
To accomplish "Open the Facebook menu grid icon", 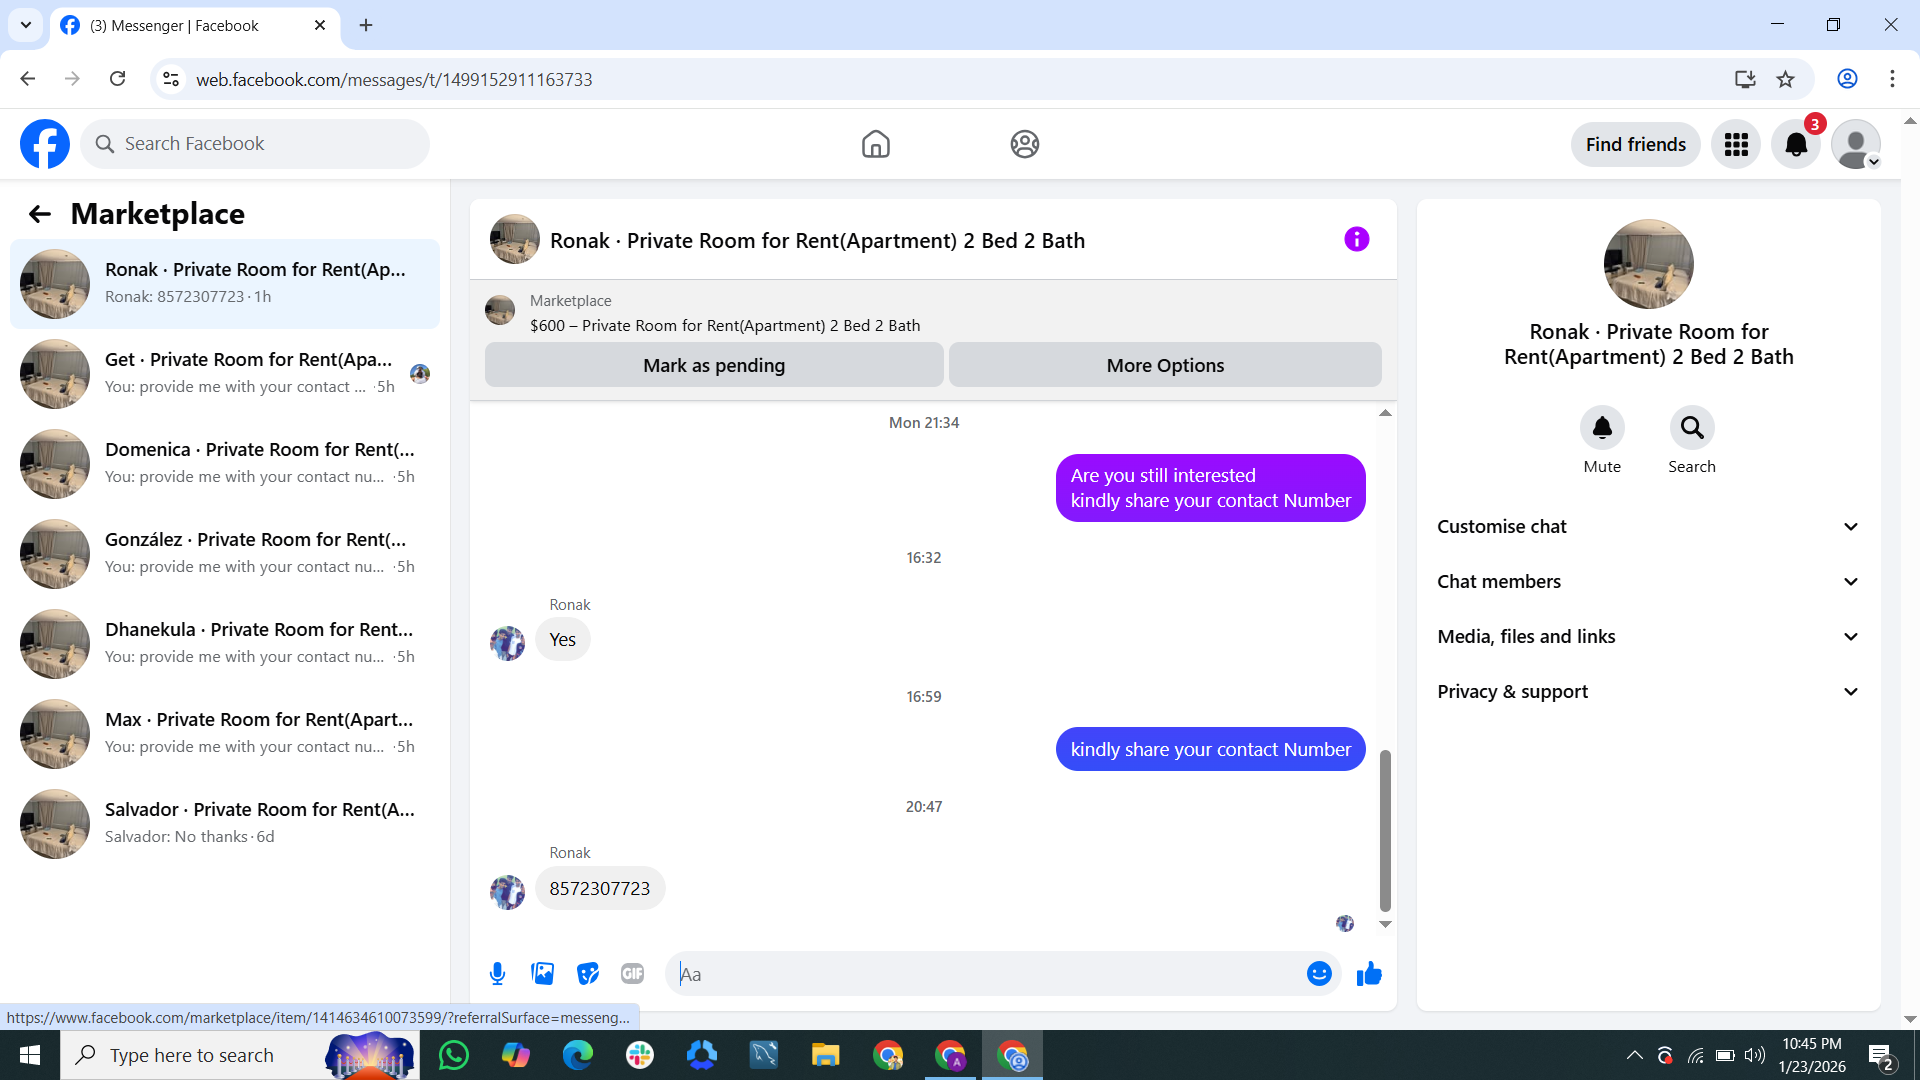I will [x=1736, y=145].
